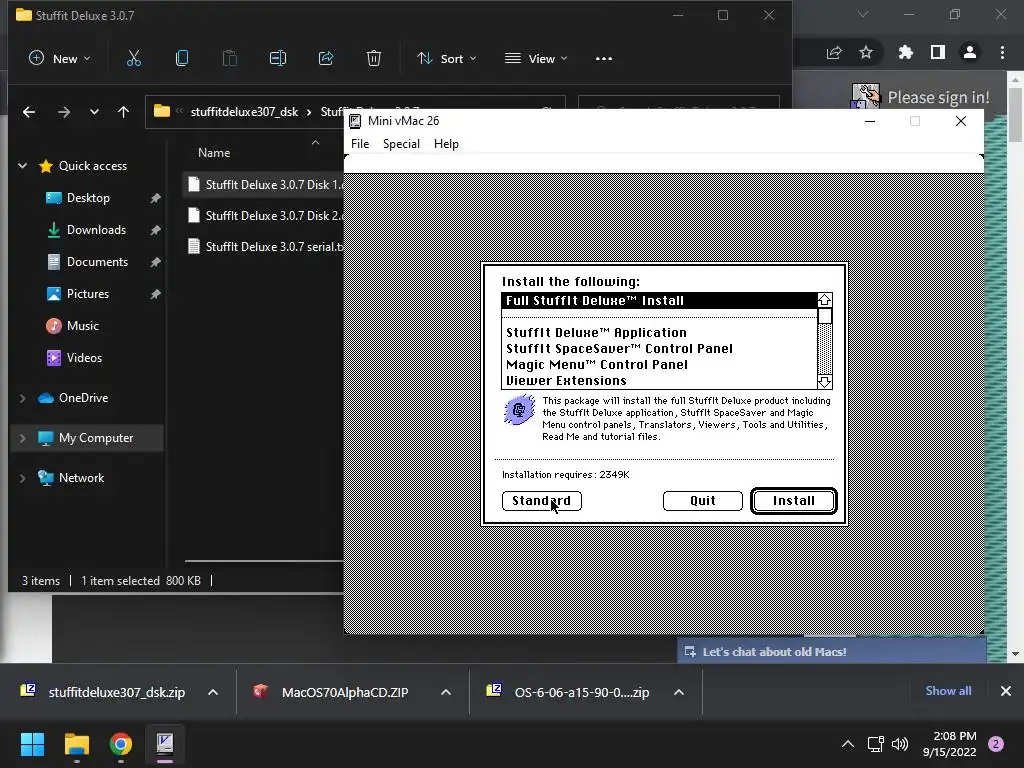This screenshot has width=1024, height=768.
Task: Click the Cut icon in File Explorer toolbar
Action: 133,58
